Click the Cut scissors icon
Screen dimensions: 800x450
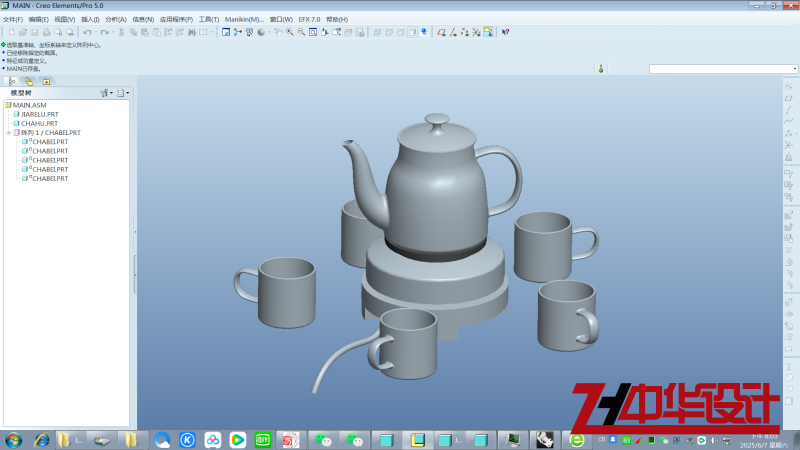tap(121, 32)
